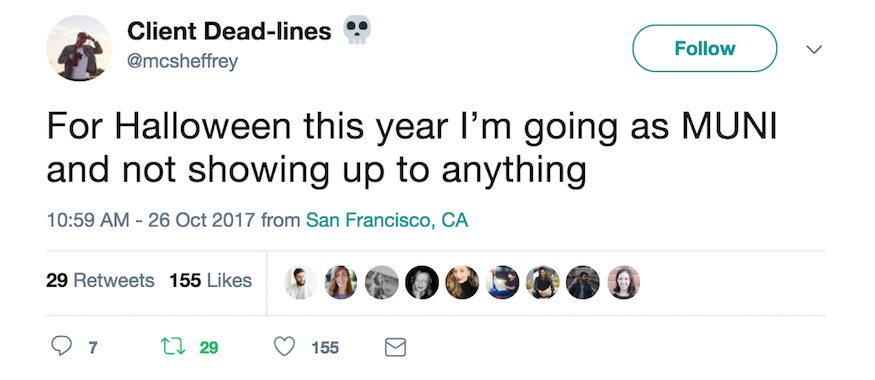Click the retweet count number 29
Image resolution: width=875 pixels, height=380 pixels.
209,348
